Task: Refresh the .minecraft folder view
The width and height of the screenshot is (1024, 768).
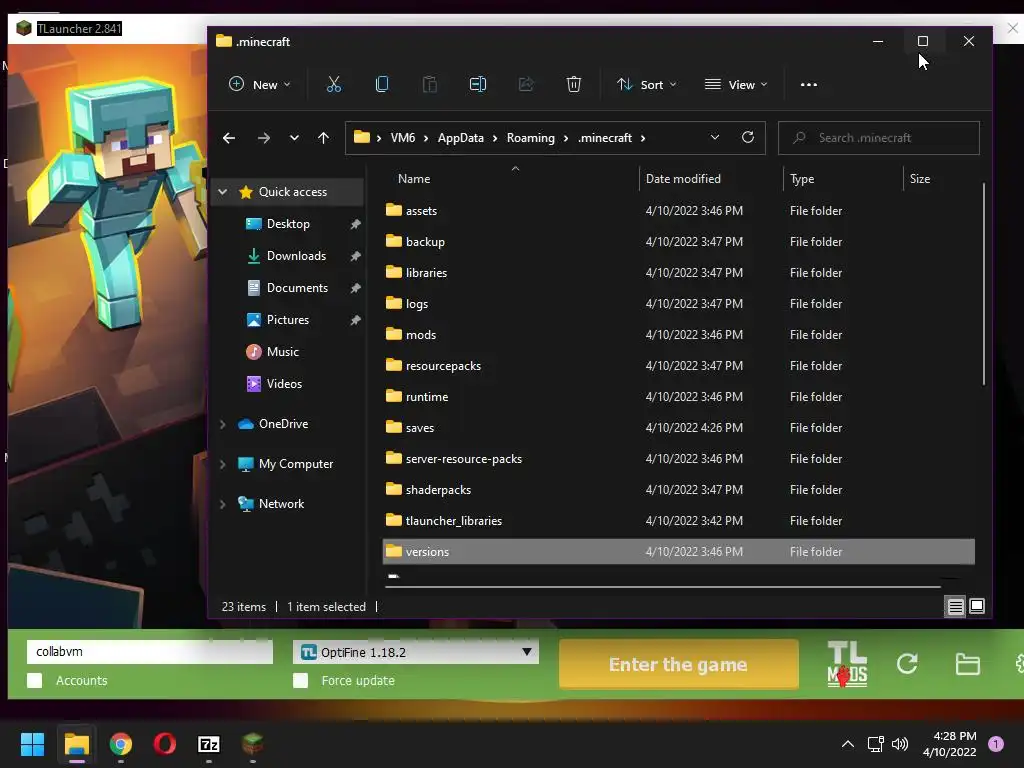Action: (748, 137)
